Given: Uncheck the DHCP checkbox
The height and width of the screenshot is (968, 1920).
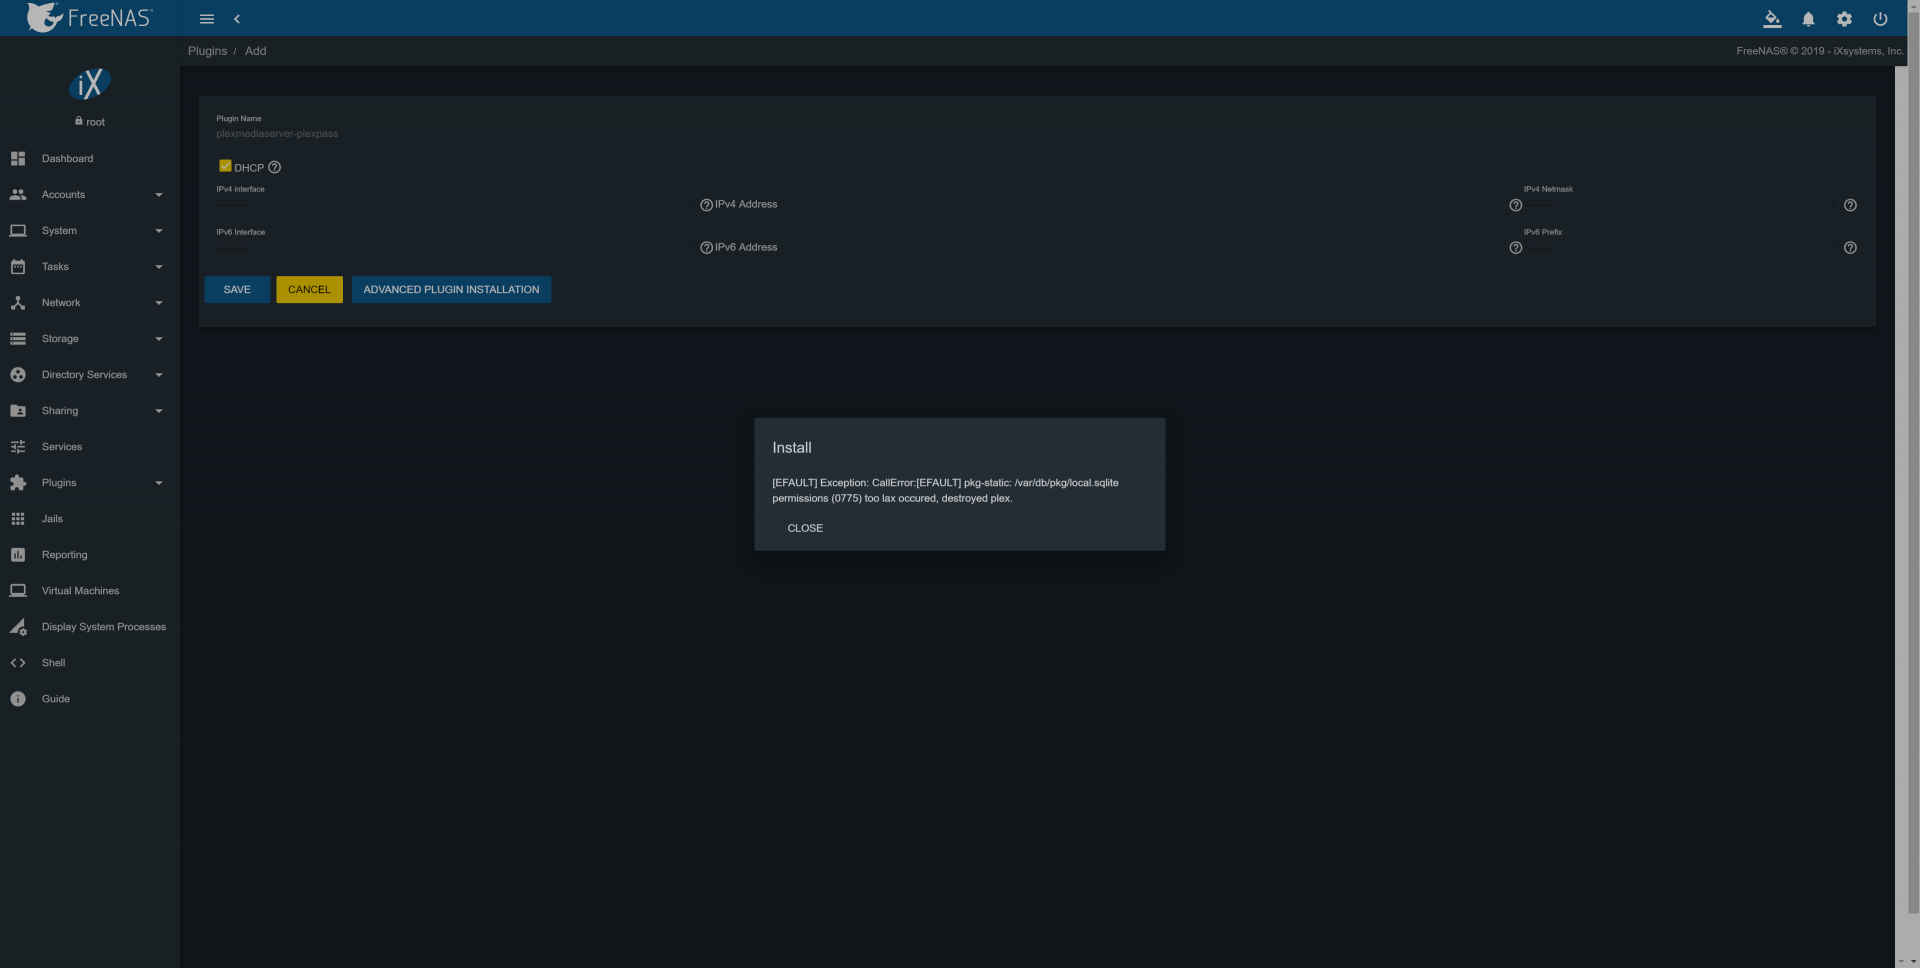Looking at the screenshot, I should (225, 166).
